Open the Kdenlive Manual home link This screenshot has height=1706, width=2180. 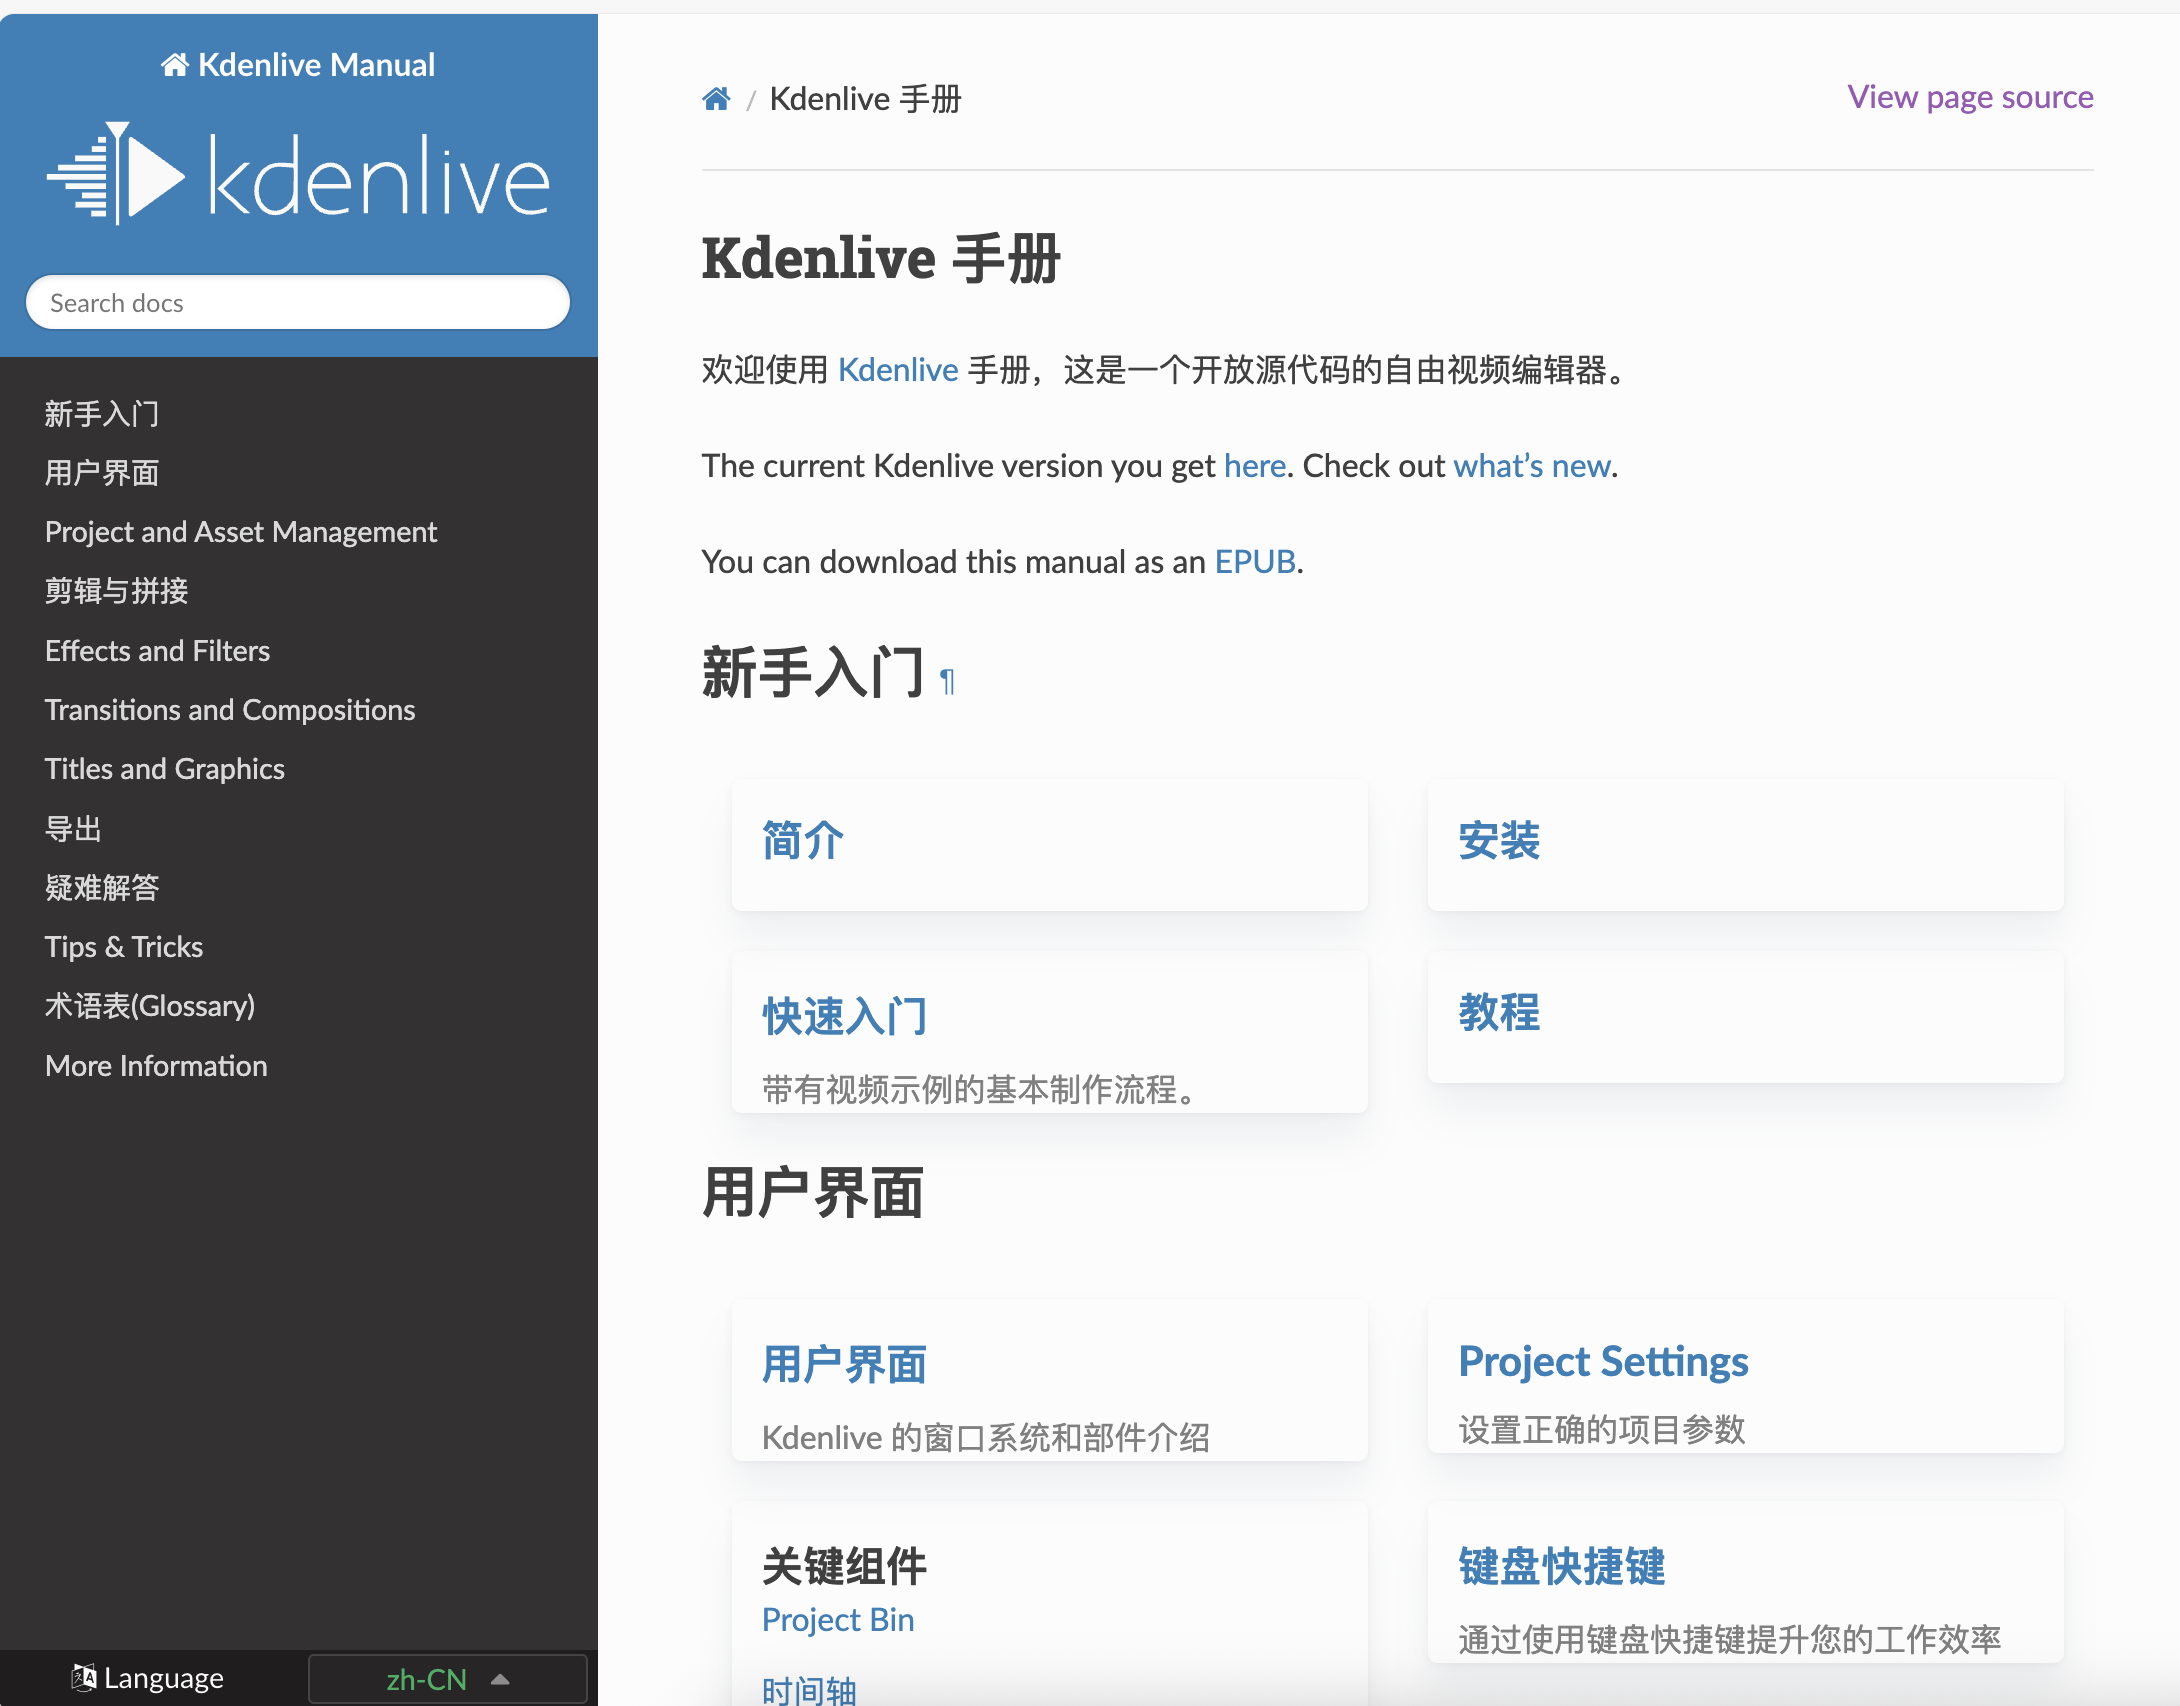pos(298,65)
